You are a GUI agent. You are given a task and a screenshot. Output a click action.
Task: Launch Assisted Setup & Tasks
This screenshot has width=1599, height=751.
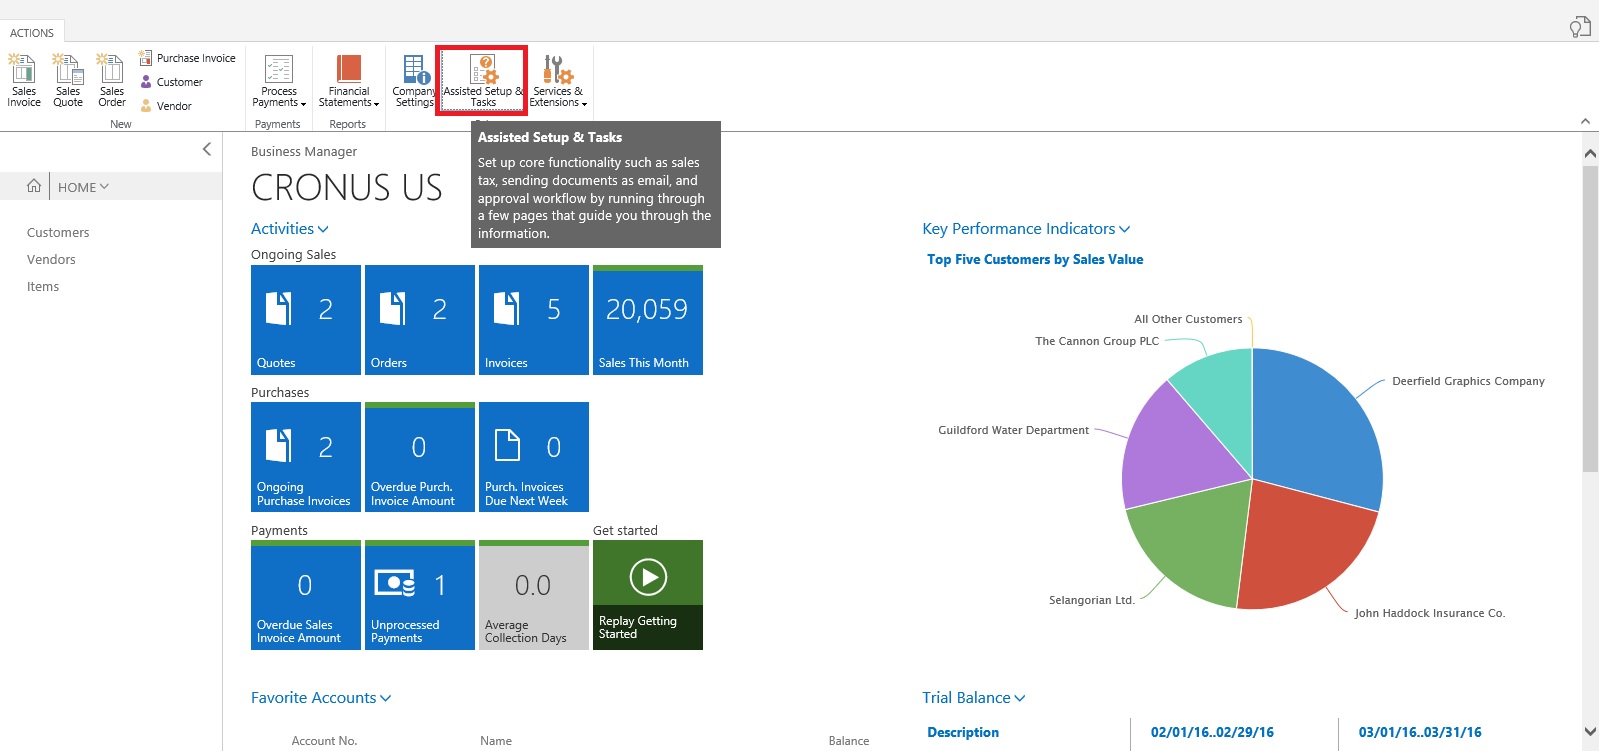(483, 80)
